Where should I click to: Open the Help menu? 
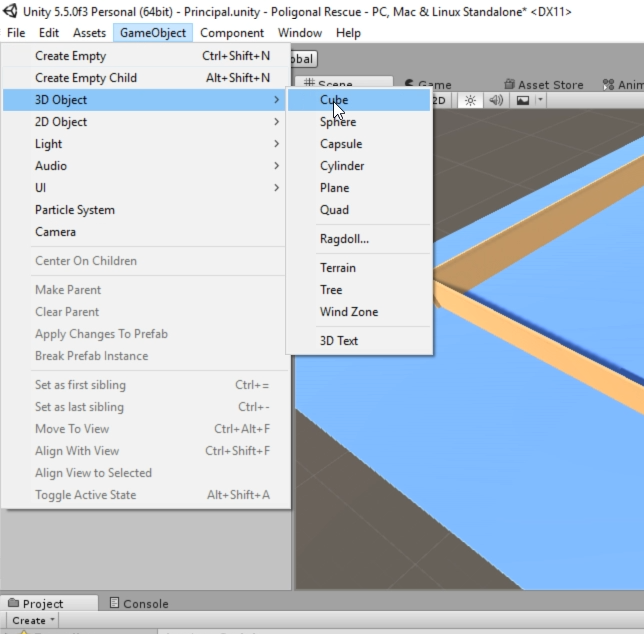coord(348,33)
